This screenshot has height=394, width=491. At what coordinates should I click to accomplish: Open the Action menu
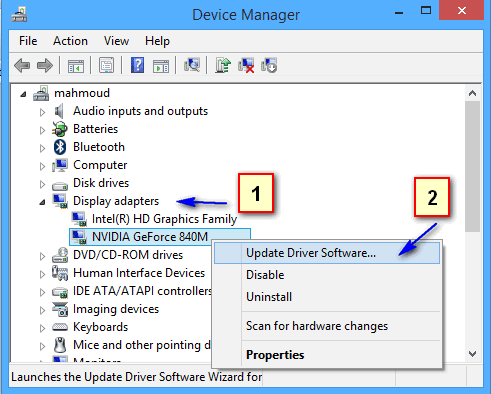coord(70,41)
